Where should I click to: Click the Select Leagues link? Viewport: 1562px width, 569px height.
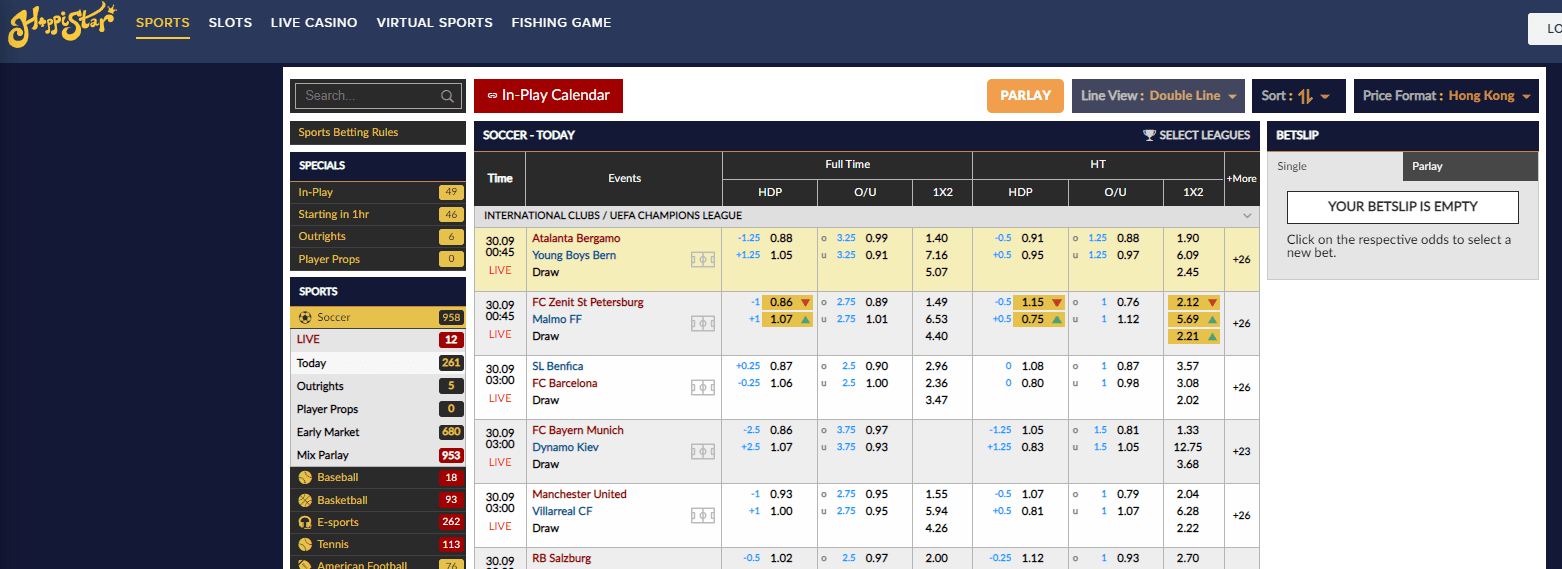pyautogui.click(x=1196, y=135)
